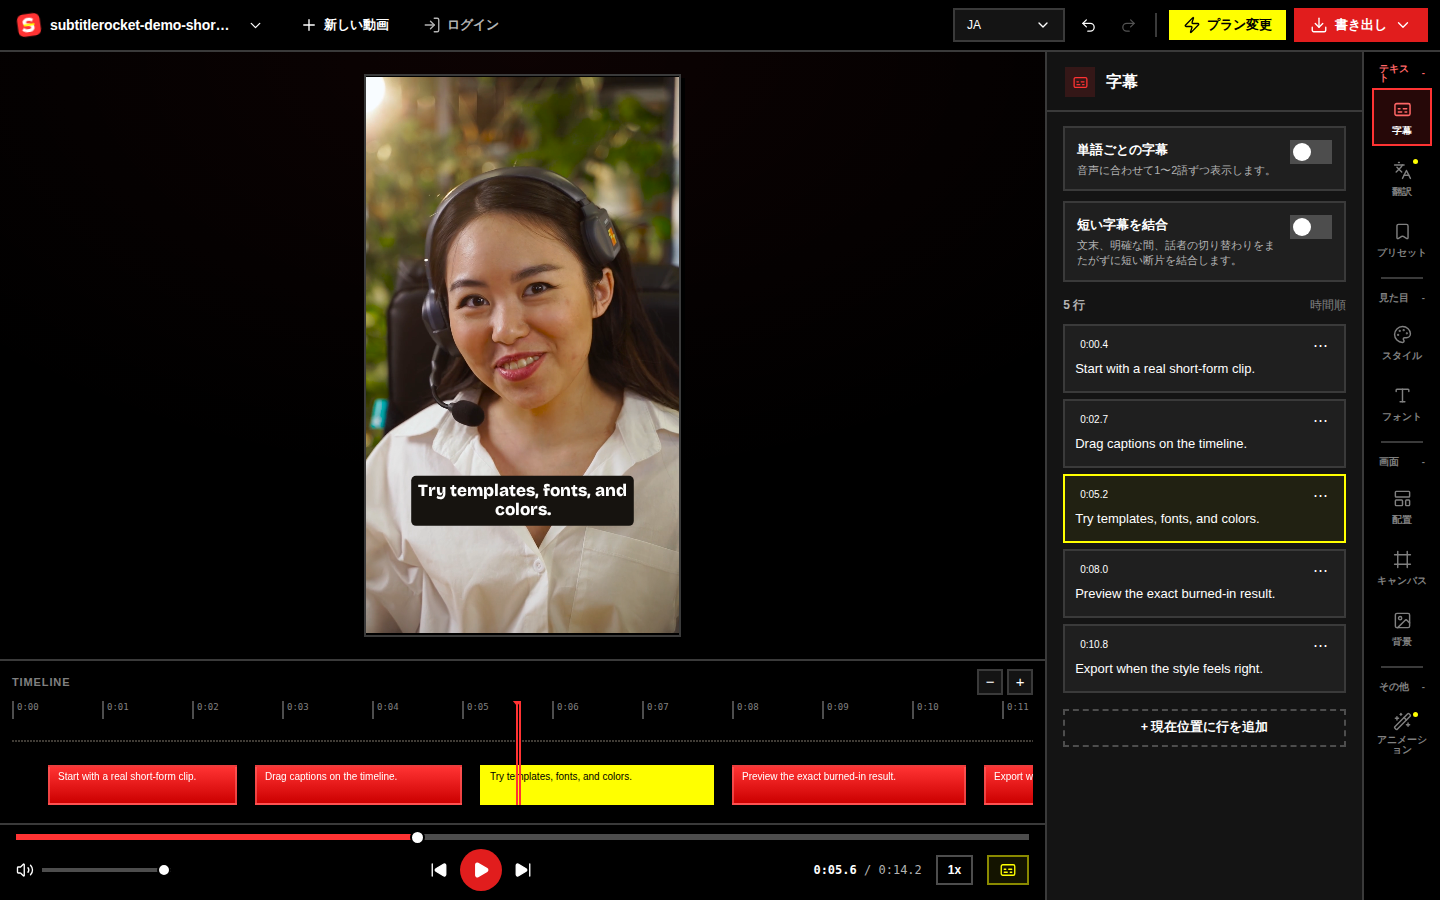Viewport: 1440px width, 900px height.
Task: Enable the 単語ごとの字幕 switch
Action: point(1310,152)
